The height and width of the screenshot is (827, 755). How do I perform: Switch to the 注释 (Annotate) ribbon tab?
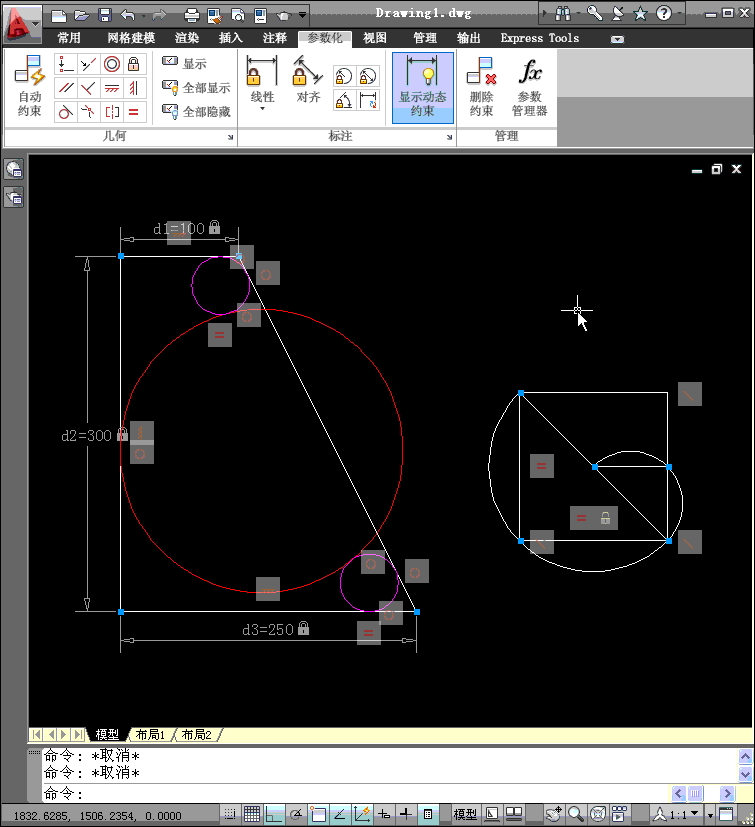(x=275, y=38)
